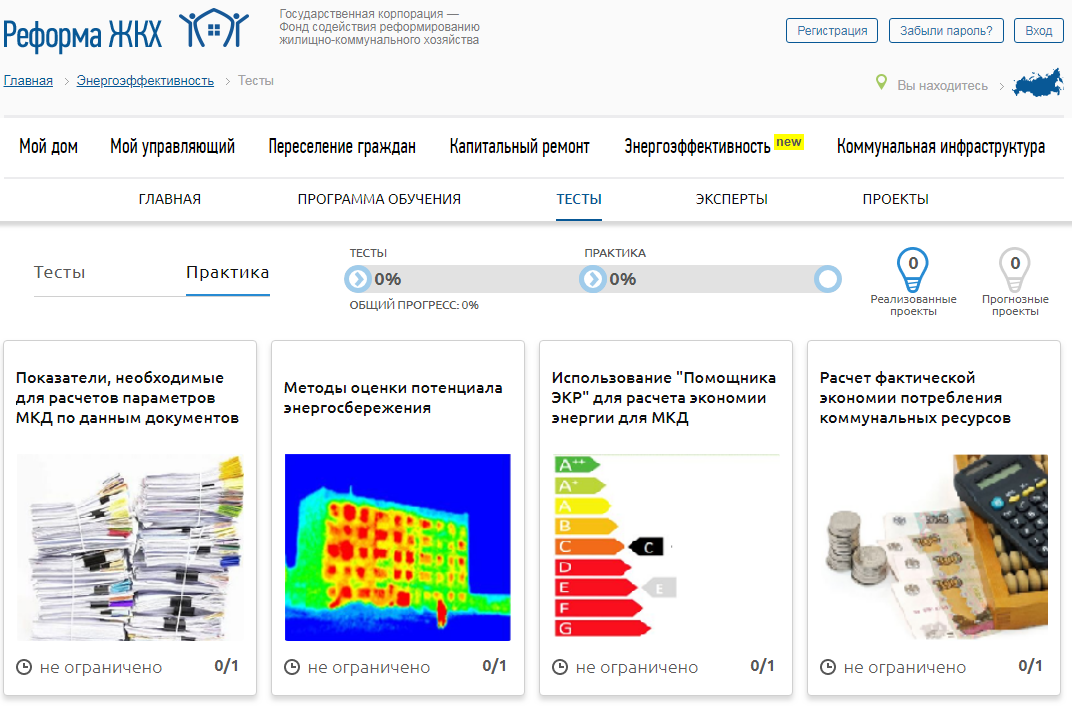Image resolution: width=1072 pixels, height=708 pixels.
Task: Open the Капитальный ремонт menu
Action: (519, 147)
